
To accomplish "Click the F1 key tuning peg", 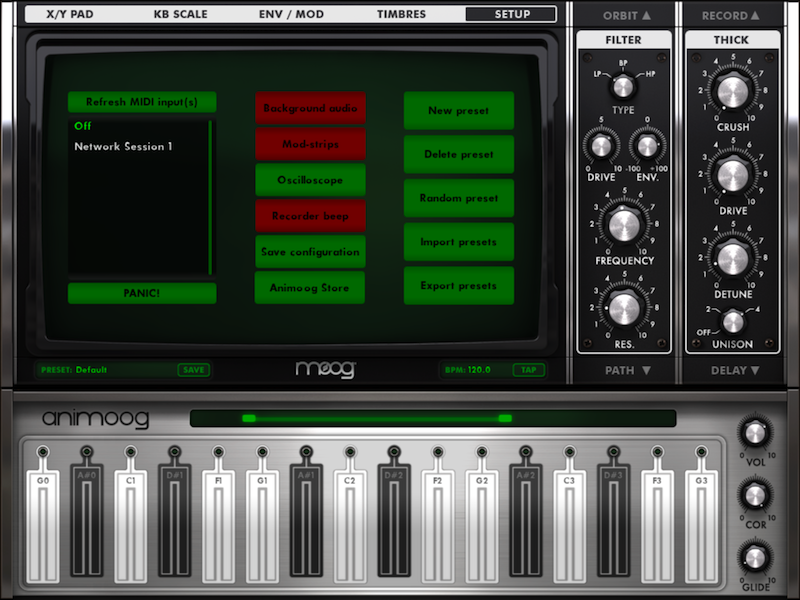I will 218,452.
